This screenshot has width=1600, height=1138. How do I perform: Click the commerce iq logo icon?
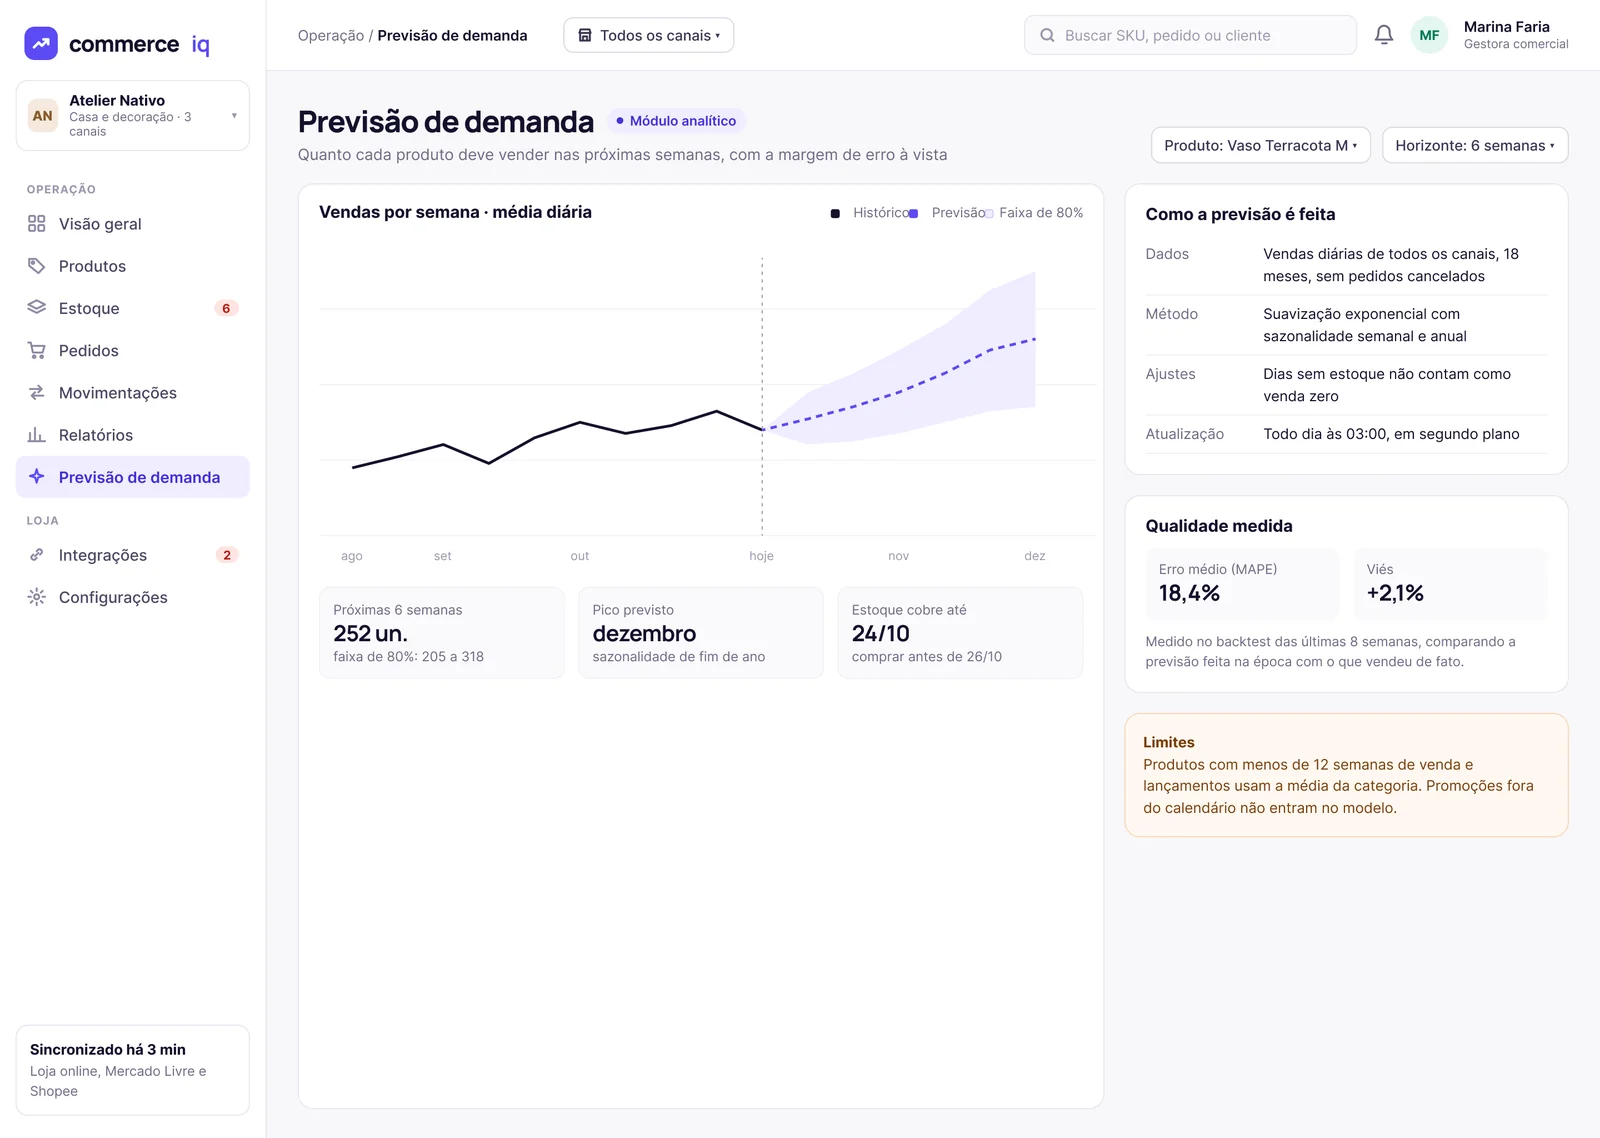coord(41,44)
